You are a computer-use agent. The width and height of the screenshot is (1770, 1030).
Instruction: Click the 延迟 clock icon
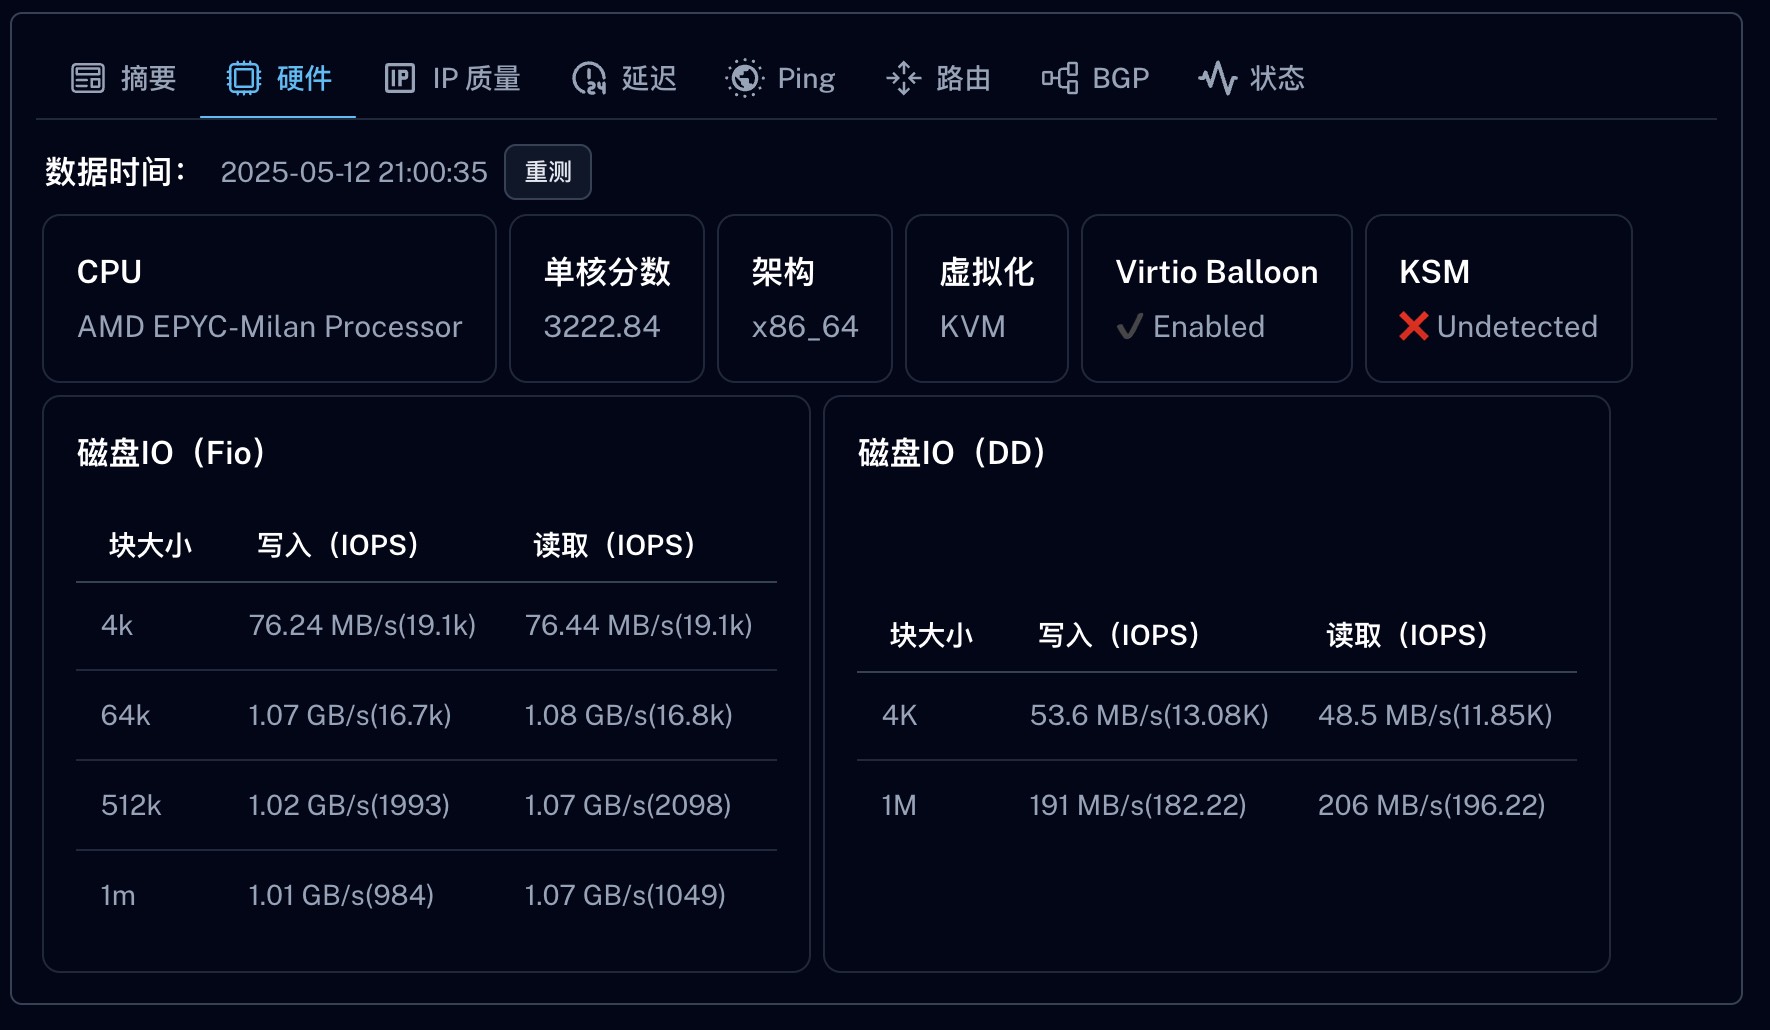[x=589, y=77]
